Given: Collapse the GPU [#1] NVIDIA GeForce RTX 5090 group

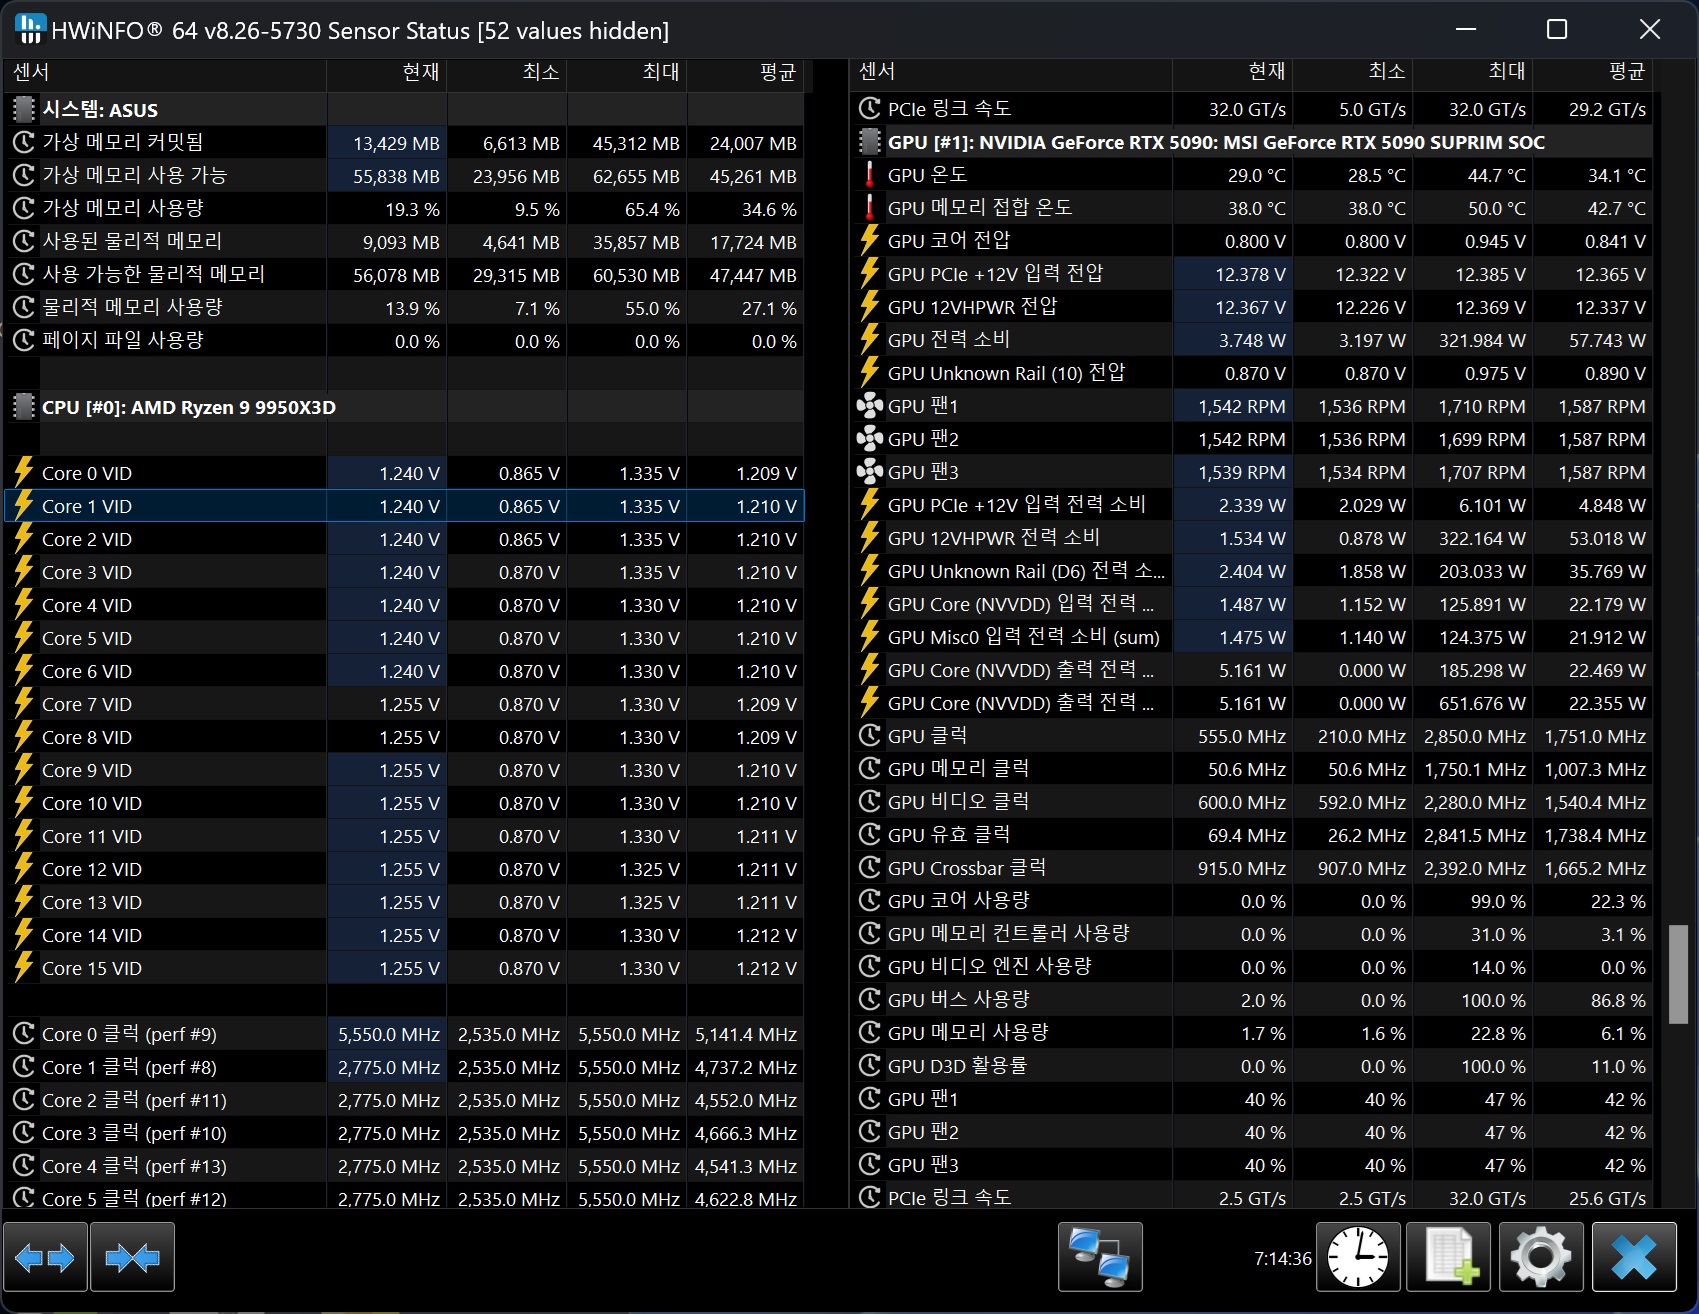Looking at the screenshot, I should pos(869,142).
